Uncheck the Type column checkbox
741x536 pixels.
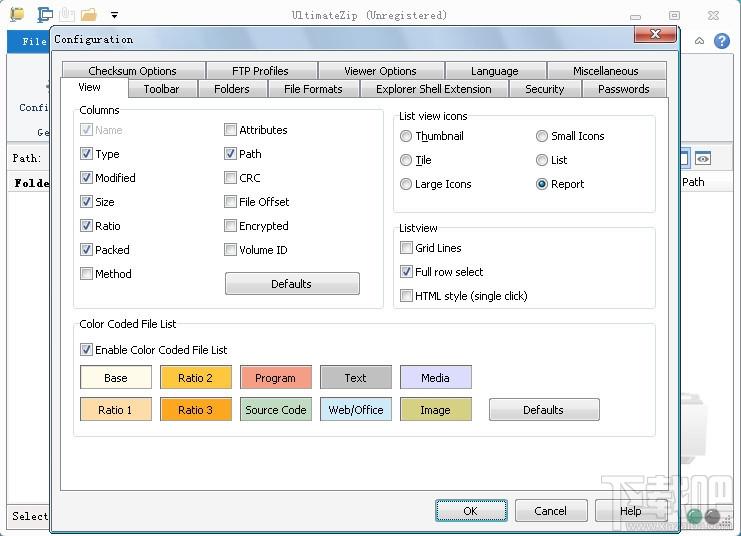click(86, 154)
